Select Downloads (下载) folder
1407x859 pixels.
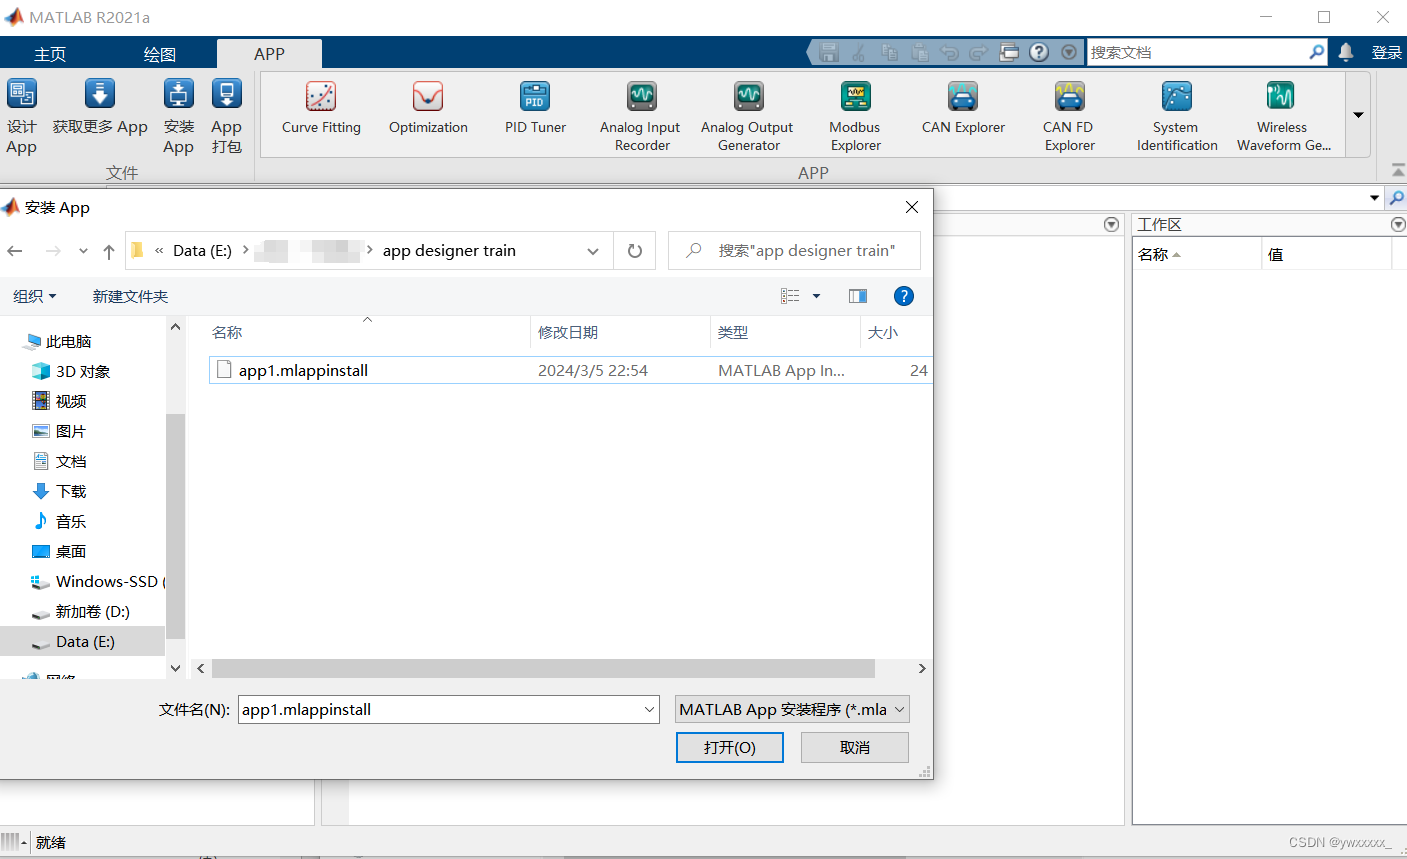60,491
